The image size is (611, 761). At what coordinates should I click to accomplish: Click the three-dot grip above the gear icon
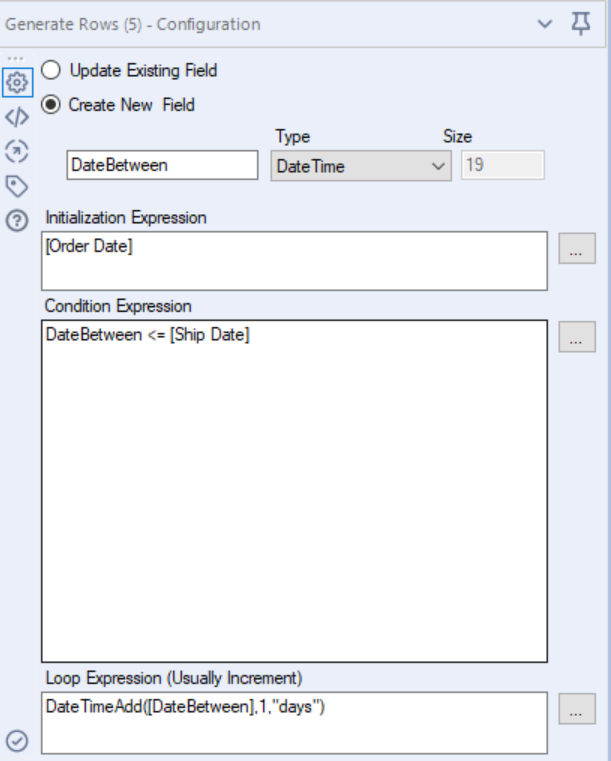tap(18, 58)
